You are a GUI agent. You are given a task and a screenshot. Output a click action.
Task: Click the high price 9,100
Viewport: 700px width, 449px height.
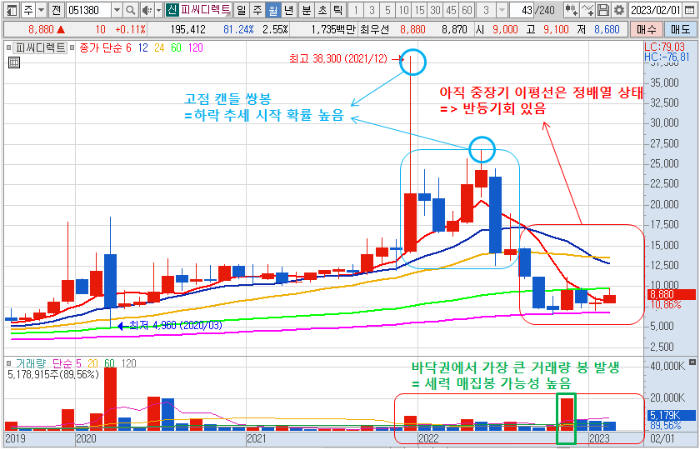click(x=556, y=29)
